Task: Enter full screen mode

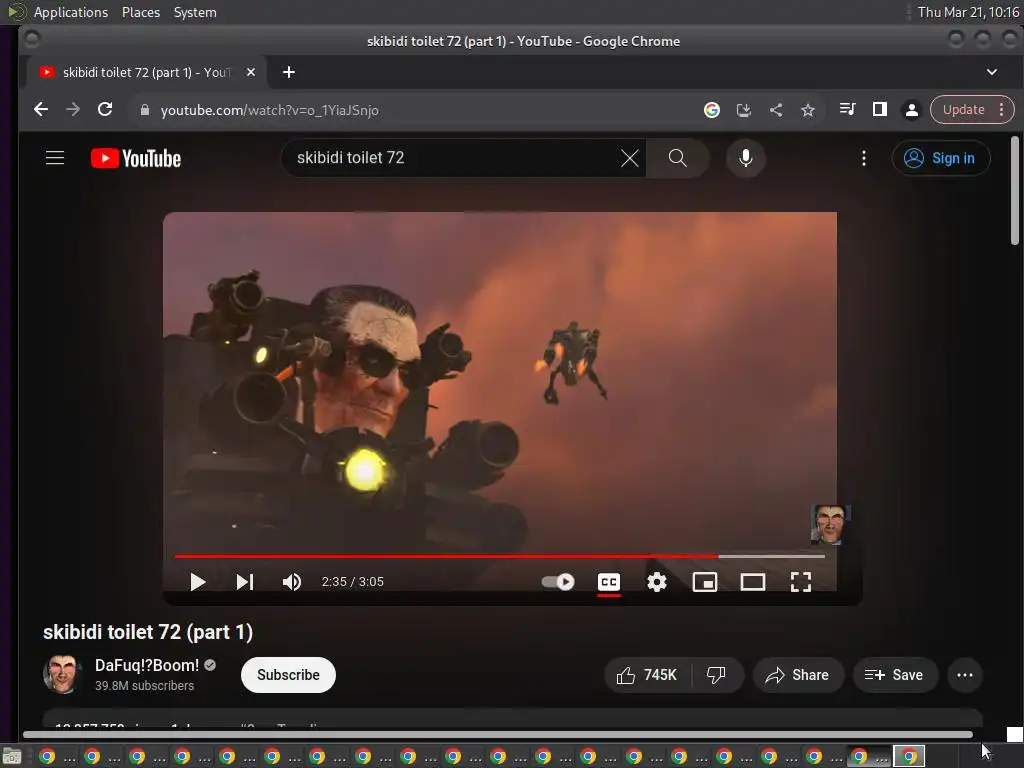Action: click(x=801, y=582)
